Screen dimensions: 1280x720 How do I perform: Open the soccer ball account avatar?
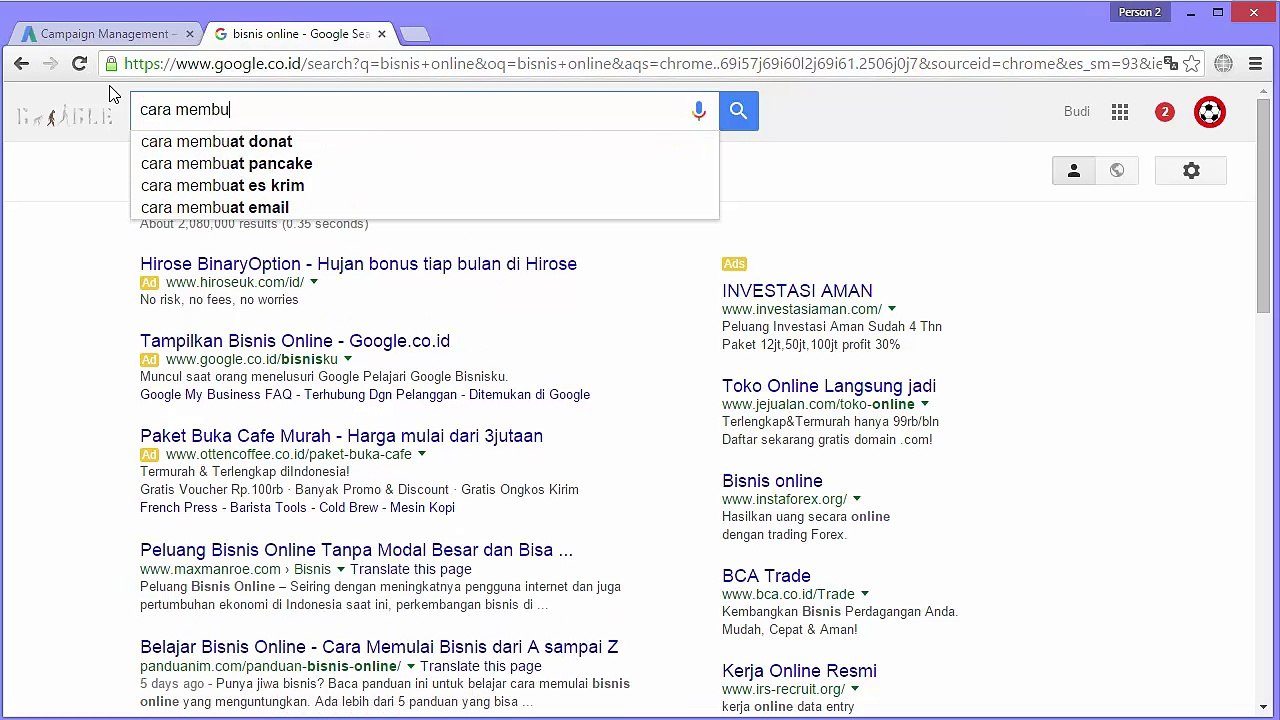tap(1210, 112)
